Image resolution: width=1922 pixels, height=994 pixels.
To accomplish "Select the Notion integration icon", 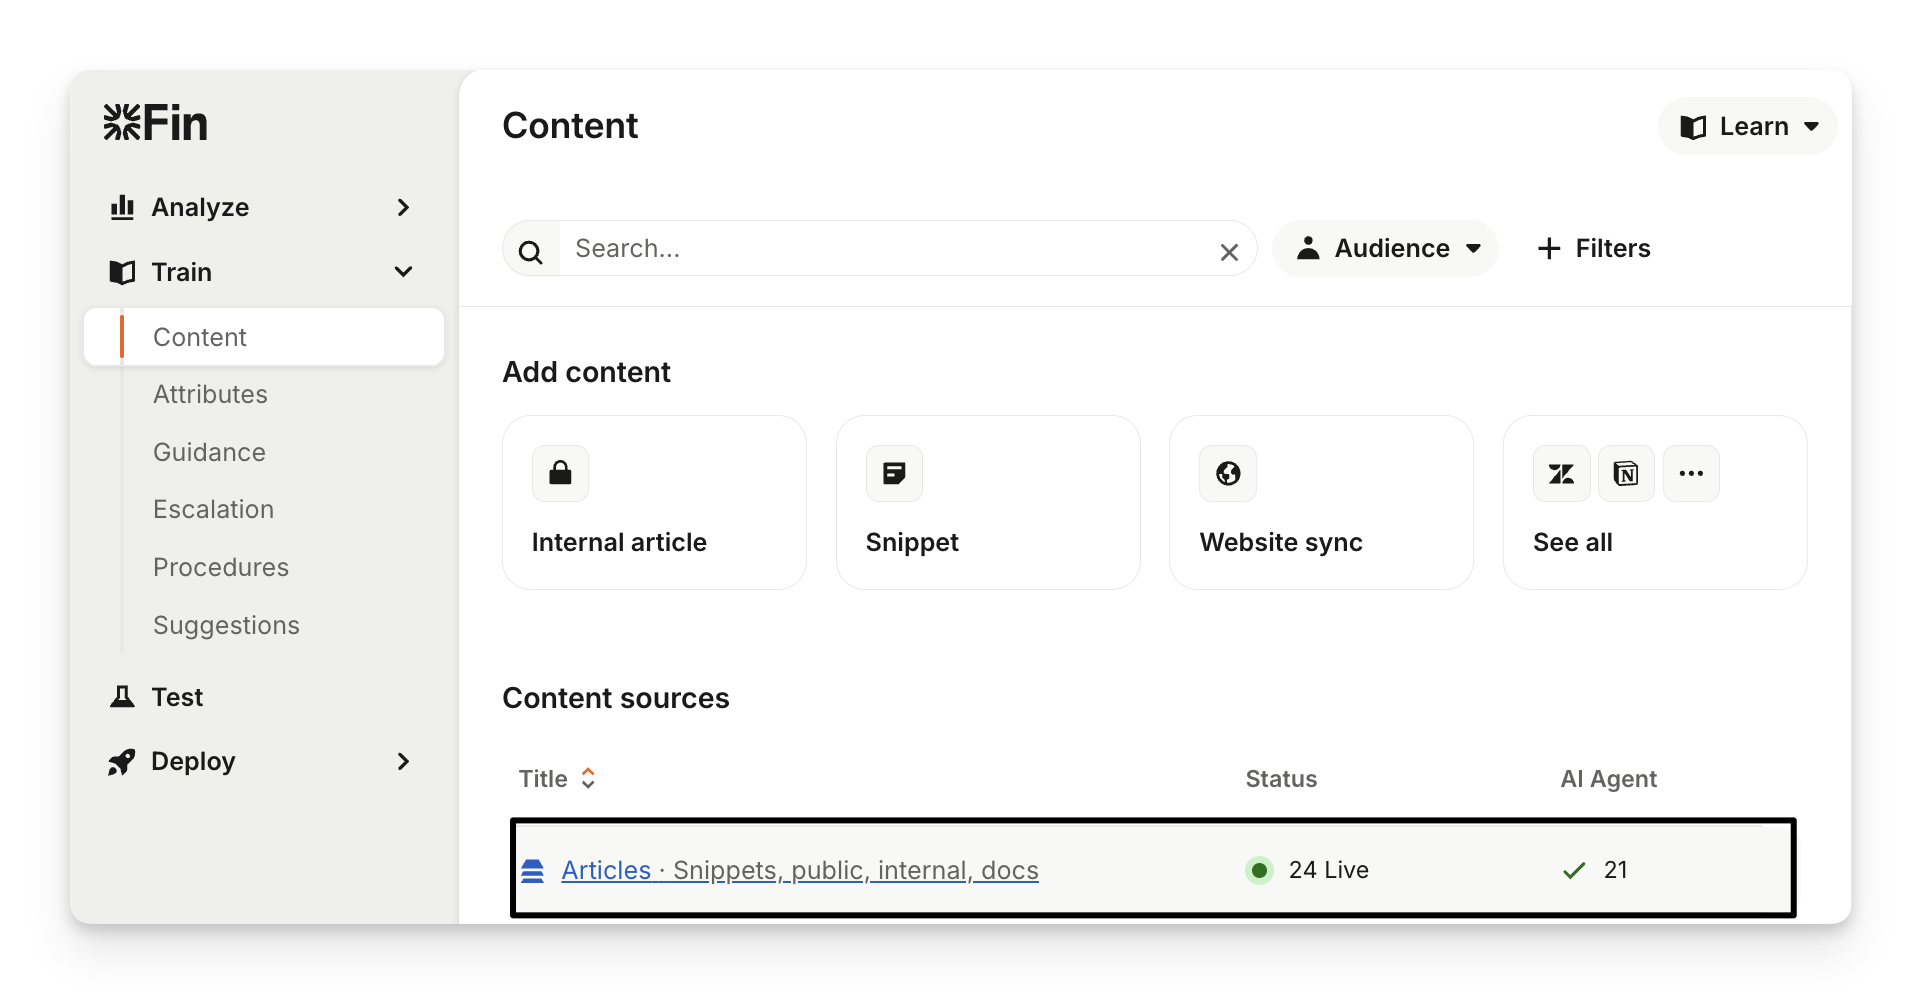I will pos(1626,473).
